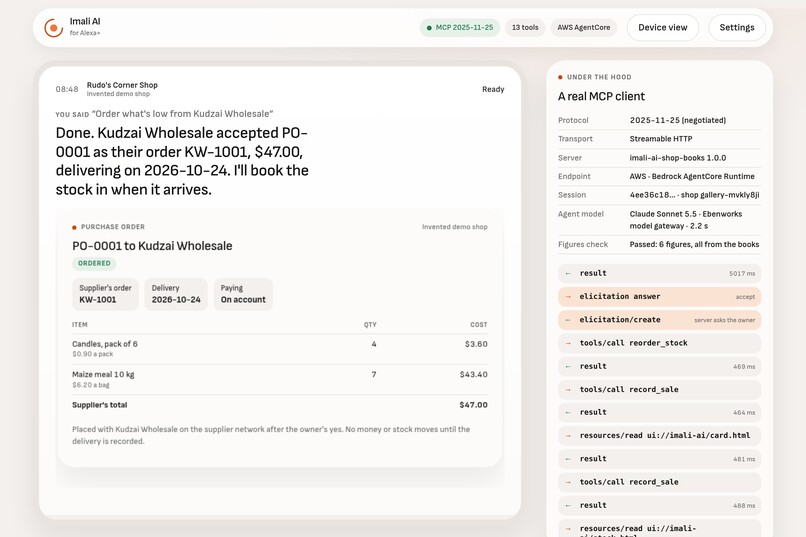Click the Session 4ee36c18 value

(x=694, y=195)
